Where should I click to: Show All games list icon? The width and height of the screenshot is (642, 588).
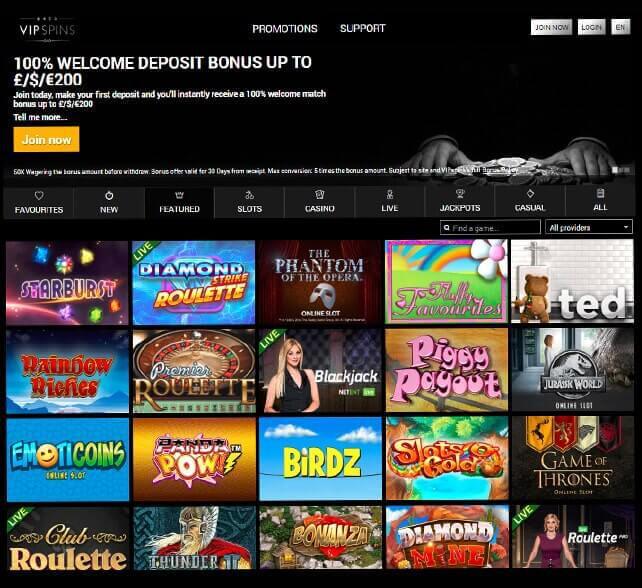(x=600, y=193)
